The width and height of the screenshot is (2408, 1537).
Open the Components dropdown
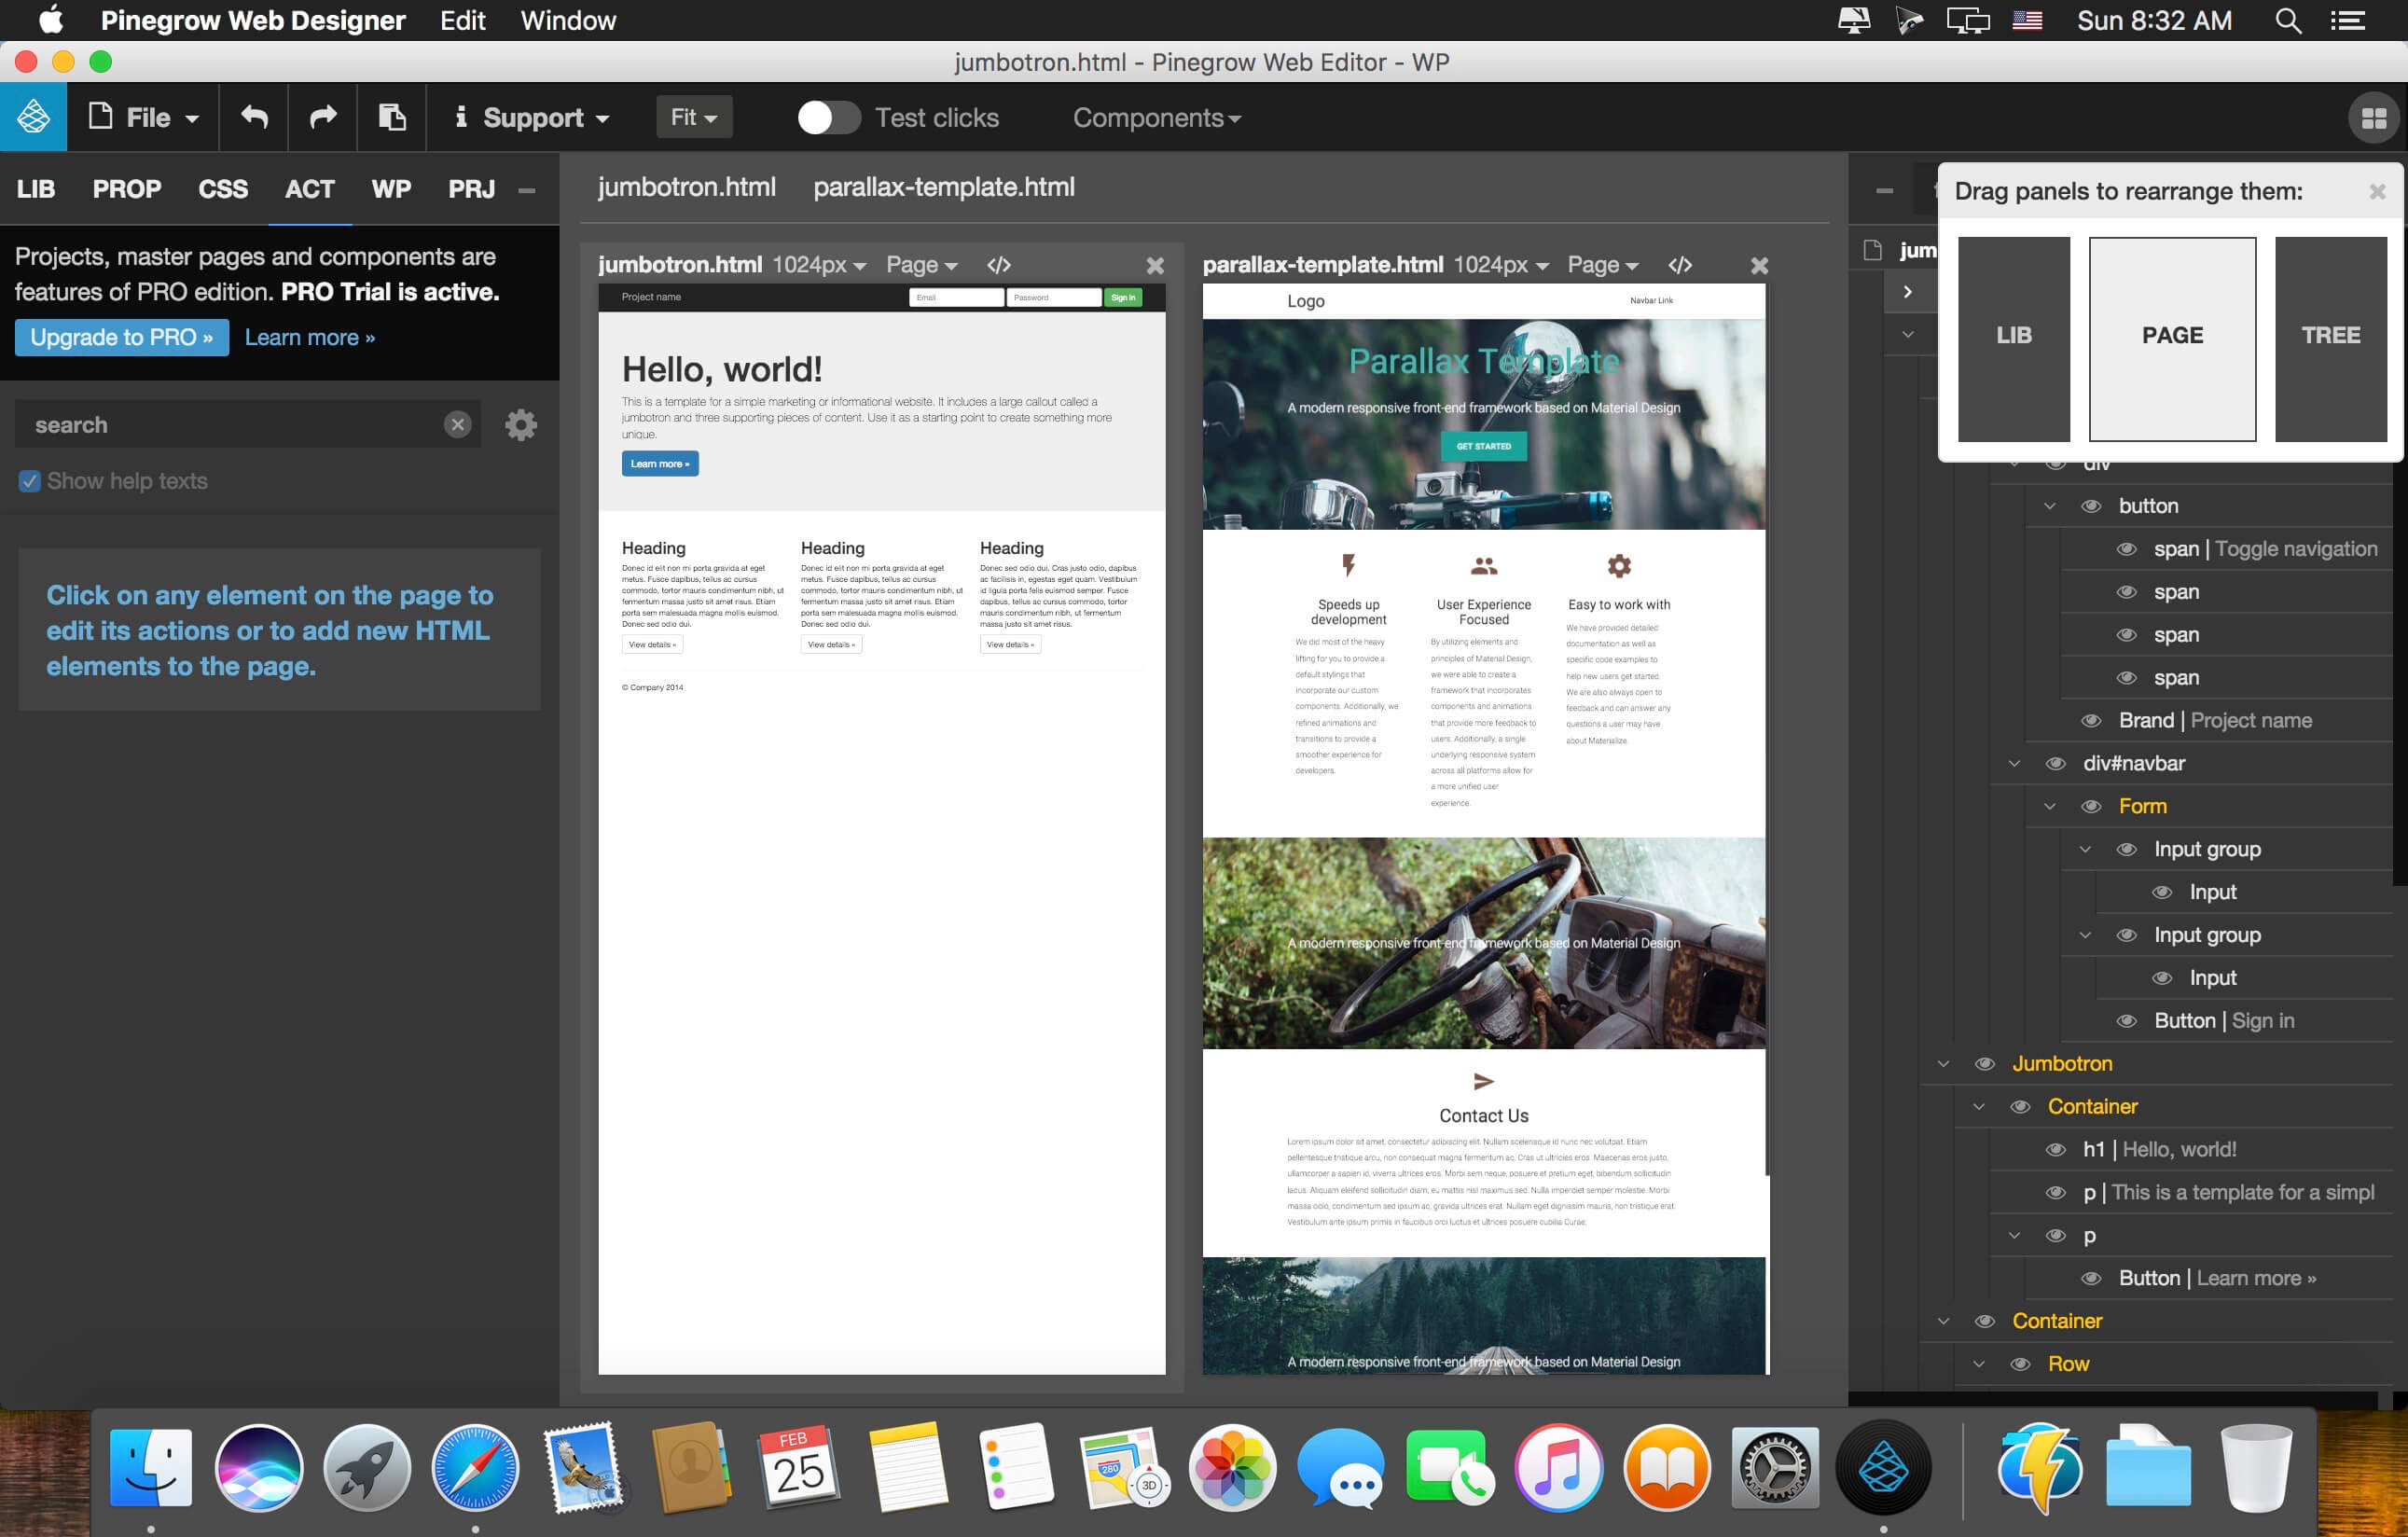pyautogui.click(x=1157, y=118)
